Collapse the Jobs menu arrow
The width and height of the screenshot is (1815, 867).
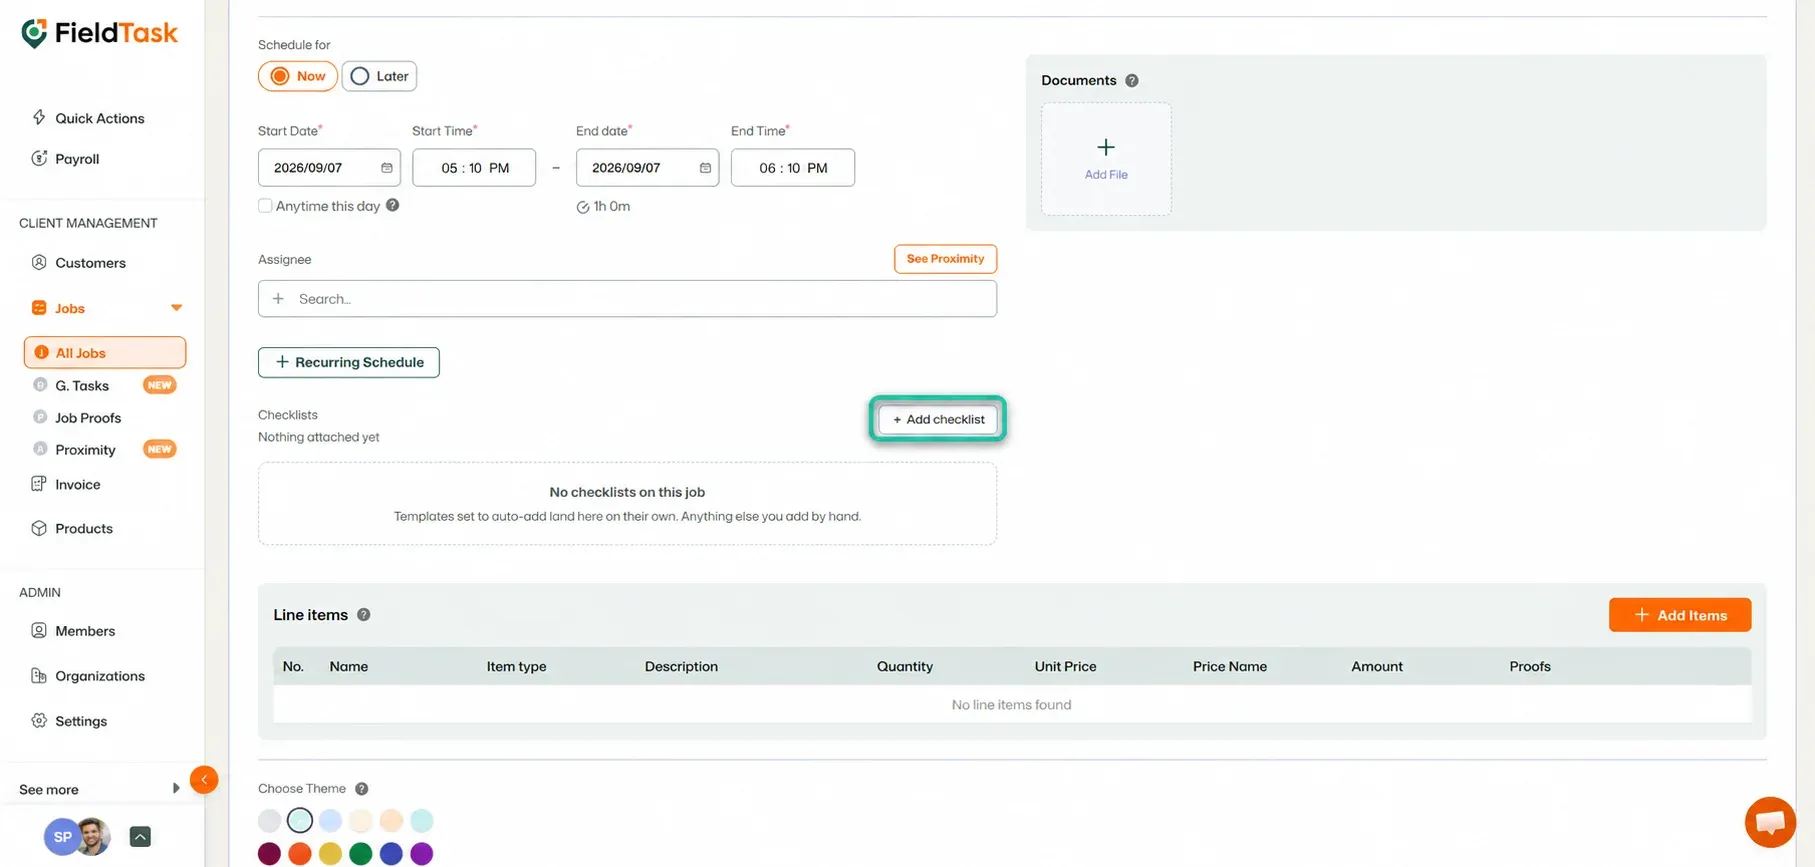pos(176,308)
